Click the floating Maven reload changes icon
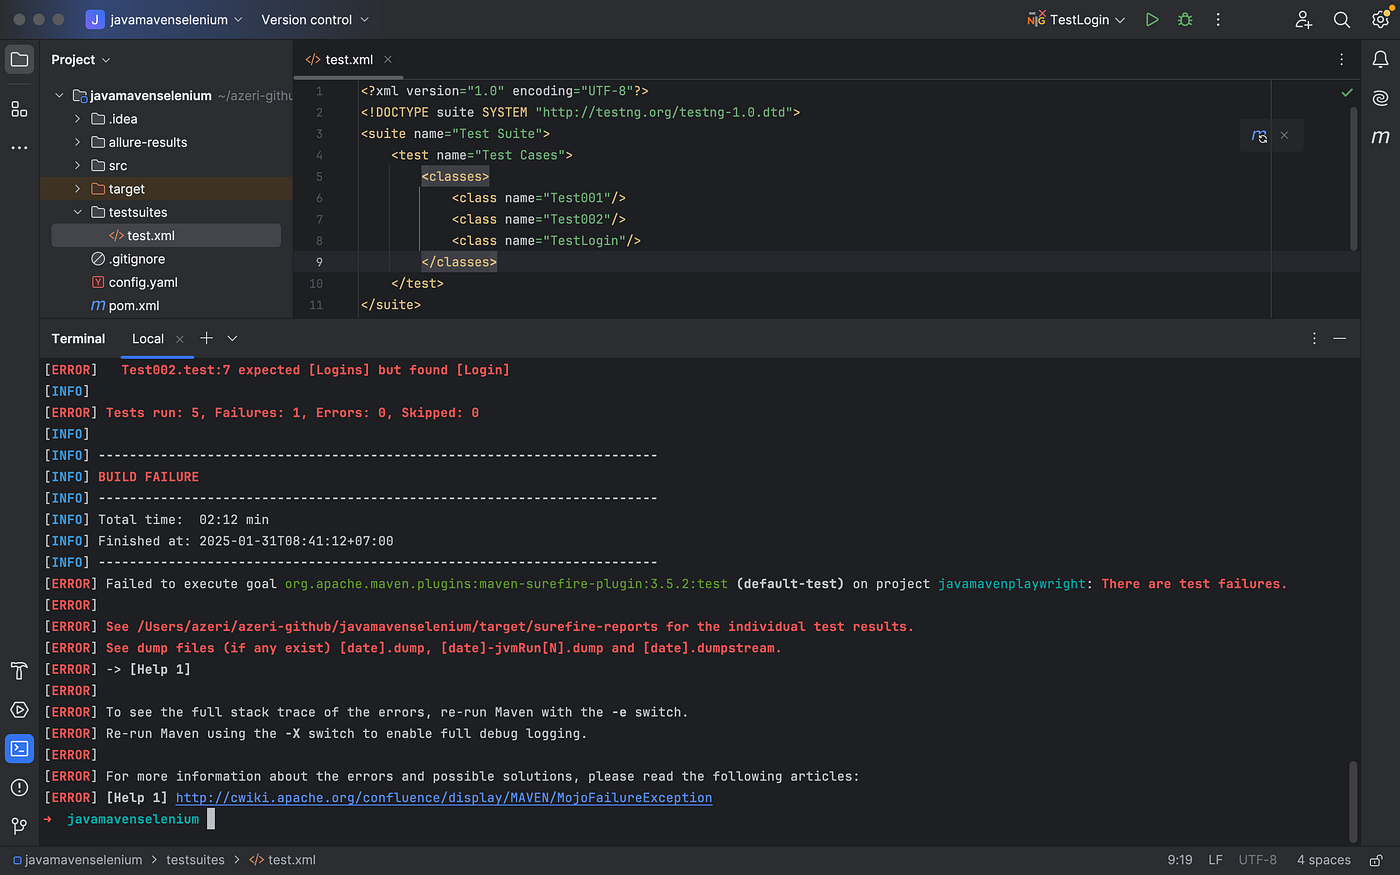 pyautogui.click(x=1259, y=136)
